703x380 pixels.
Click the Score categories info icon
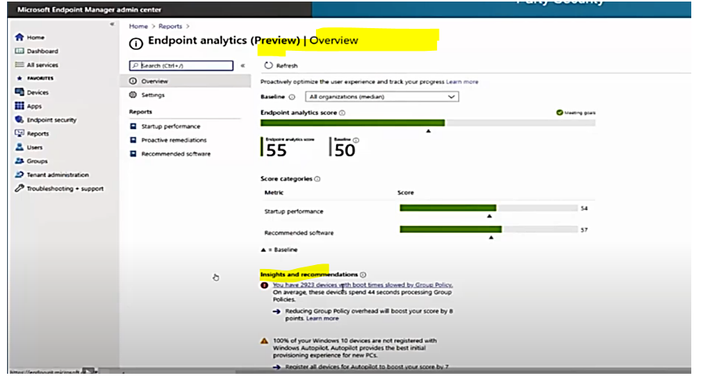tap(317, 179)
